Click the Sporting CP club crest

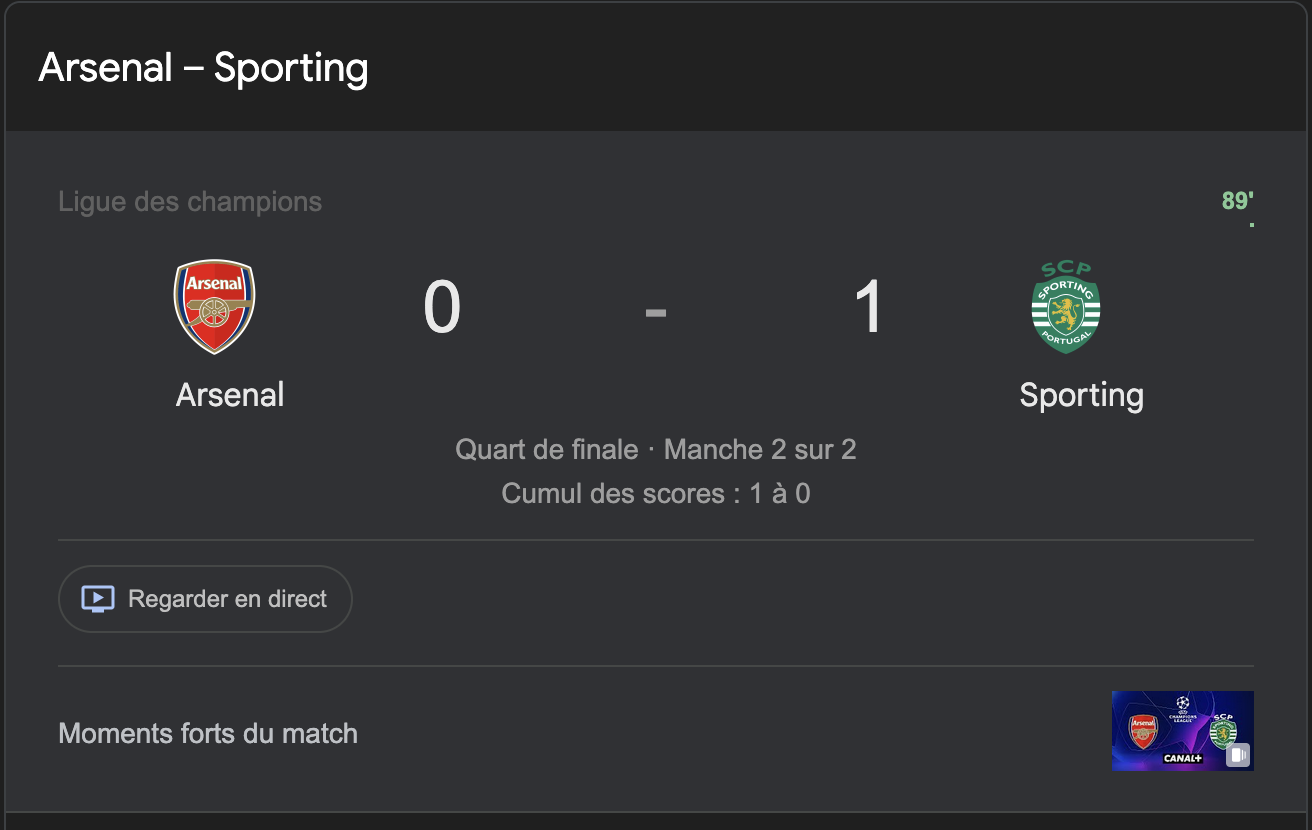point(1066,306)
